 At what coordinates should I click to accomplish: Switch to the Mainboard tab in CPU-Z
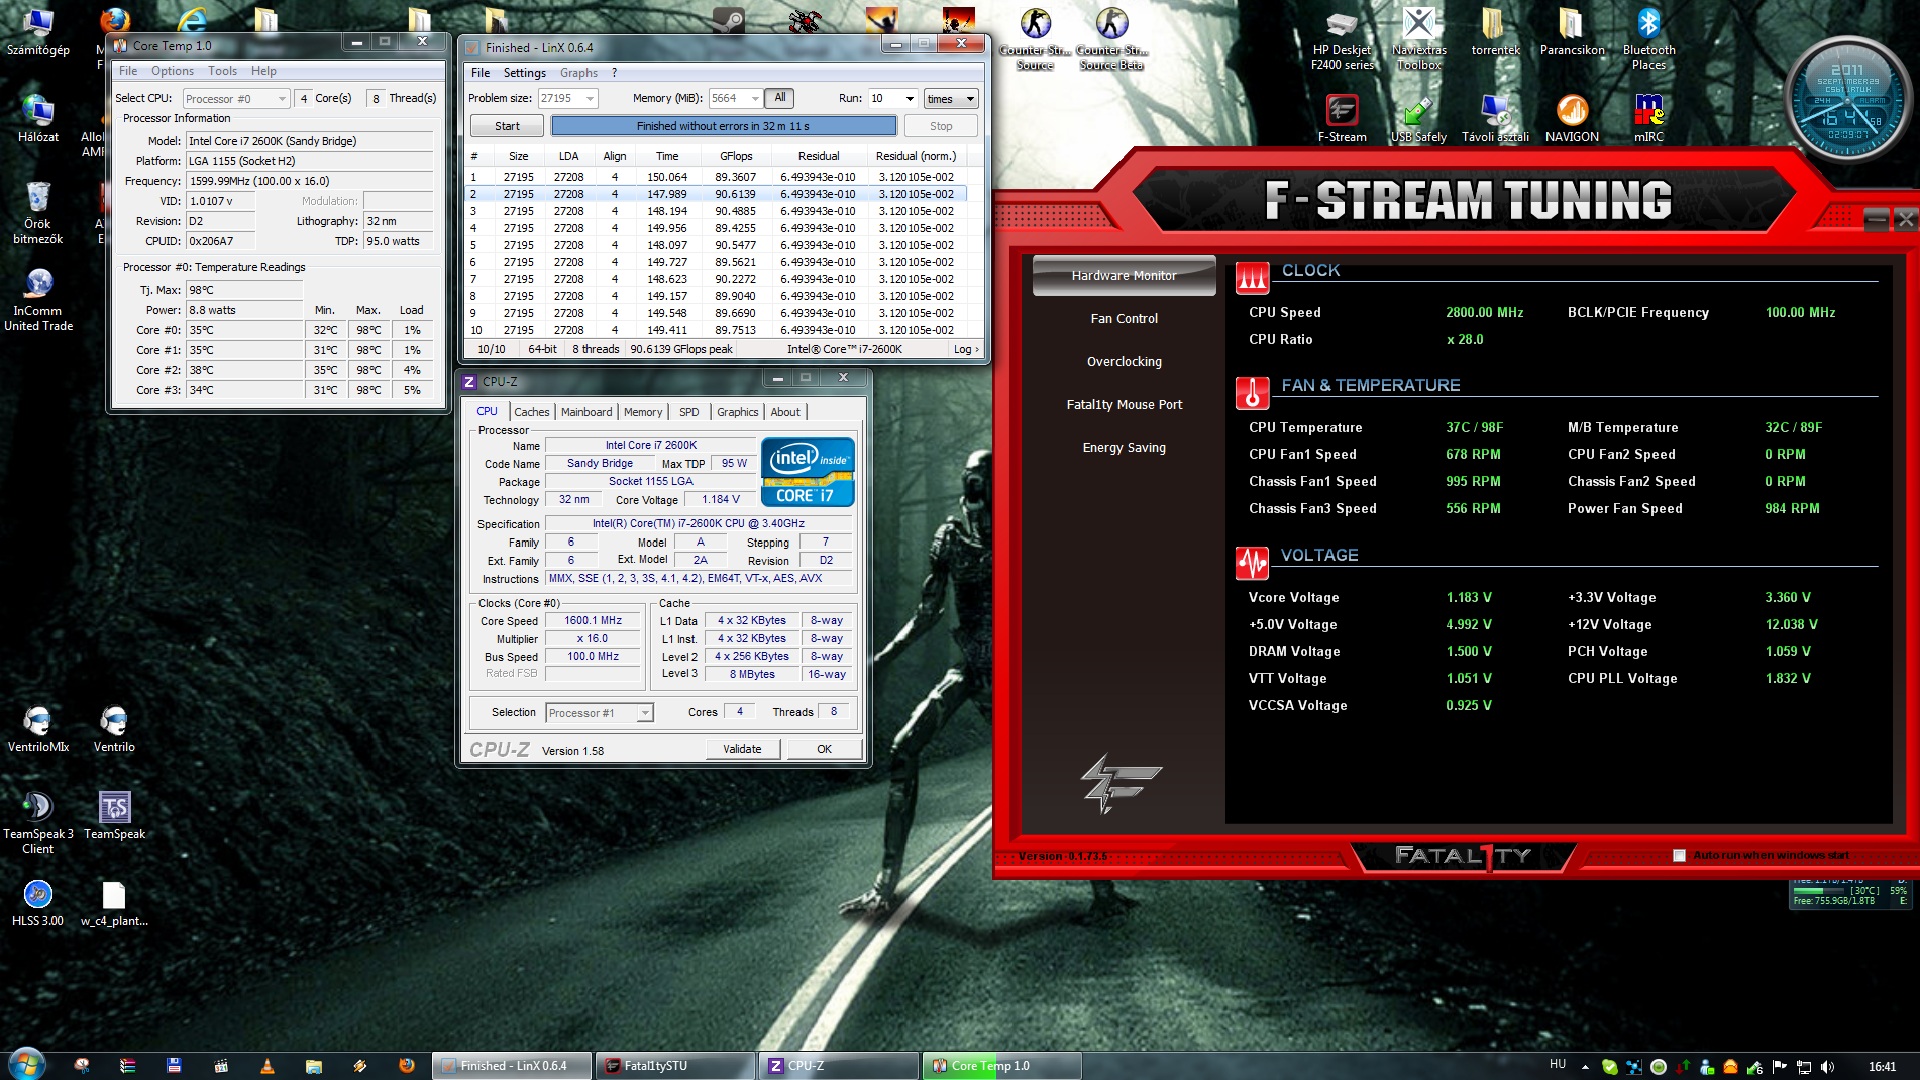click(586, 412)
